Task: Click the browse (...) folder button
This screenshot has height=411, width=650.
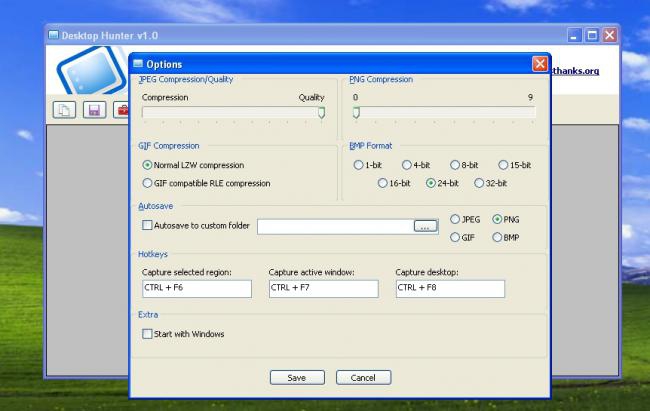Action: click(425, 226)
